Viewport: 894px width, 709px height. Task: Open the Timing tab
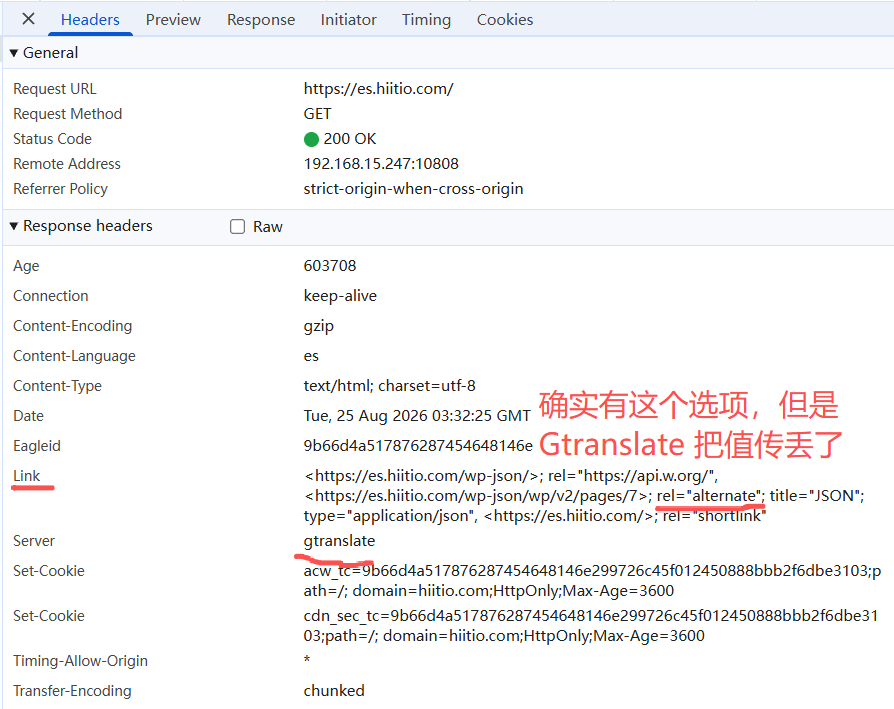(426, 20)
